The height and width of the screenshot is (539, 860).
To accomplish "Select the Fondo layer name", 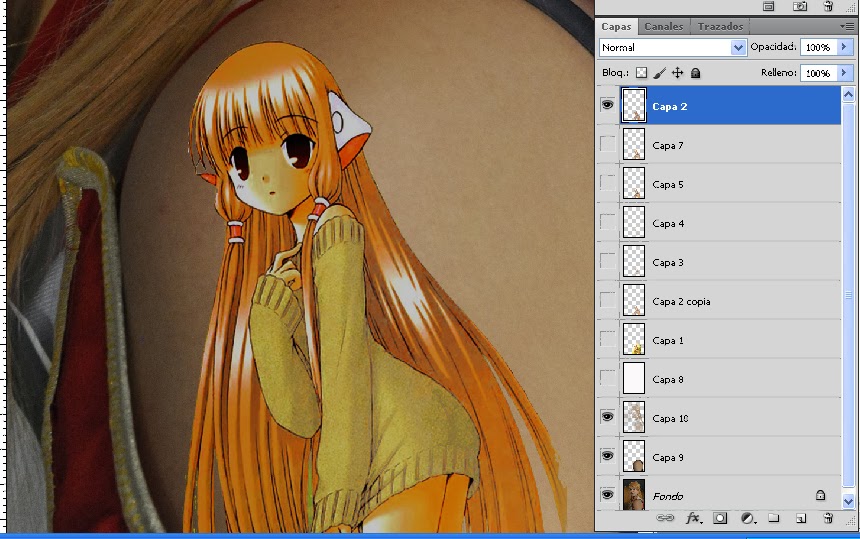I will point(667,496).
